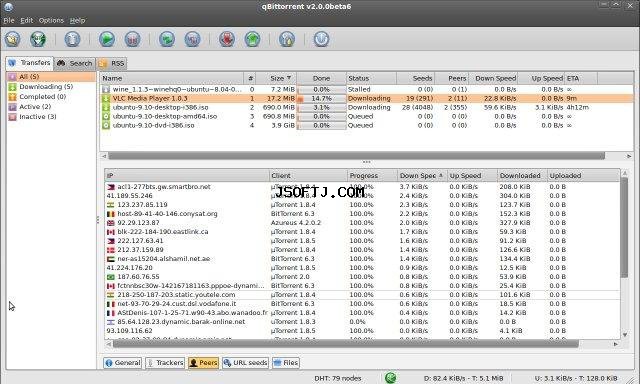Image resolution: width=640 pixels, height=384 pixels.
Task: Pause the selected torrent using toolbar pause icon
Action: coord(132,39)
